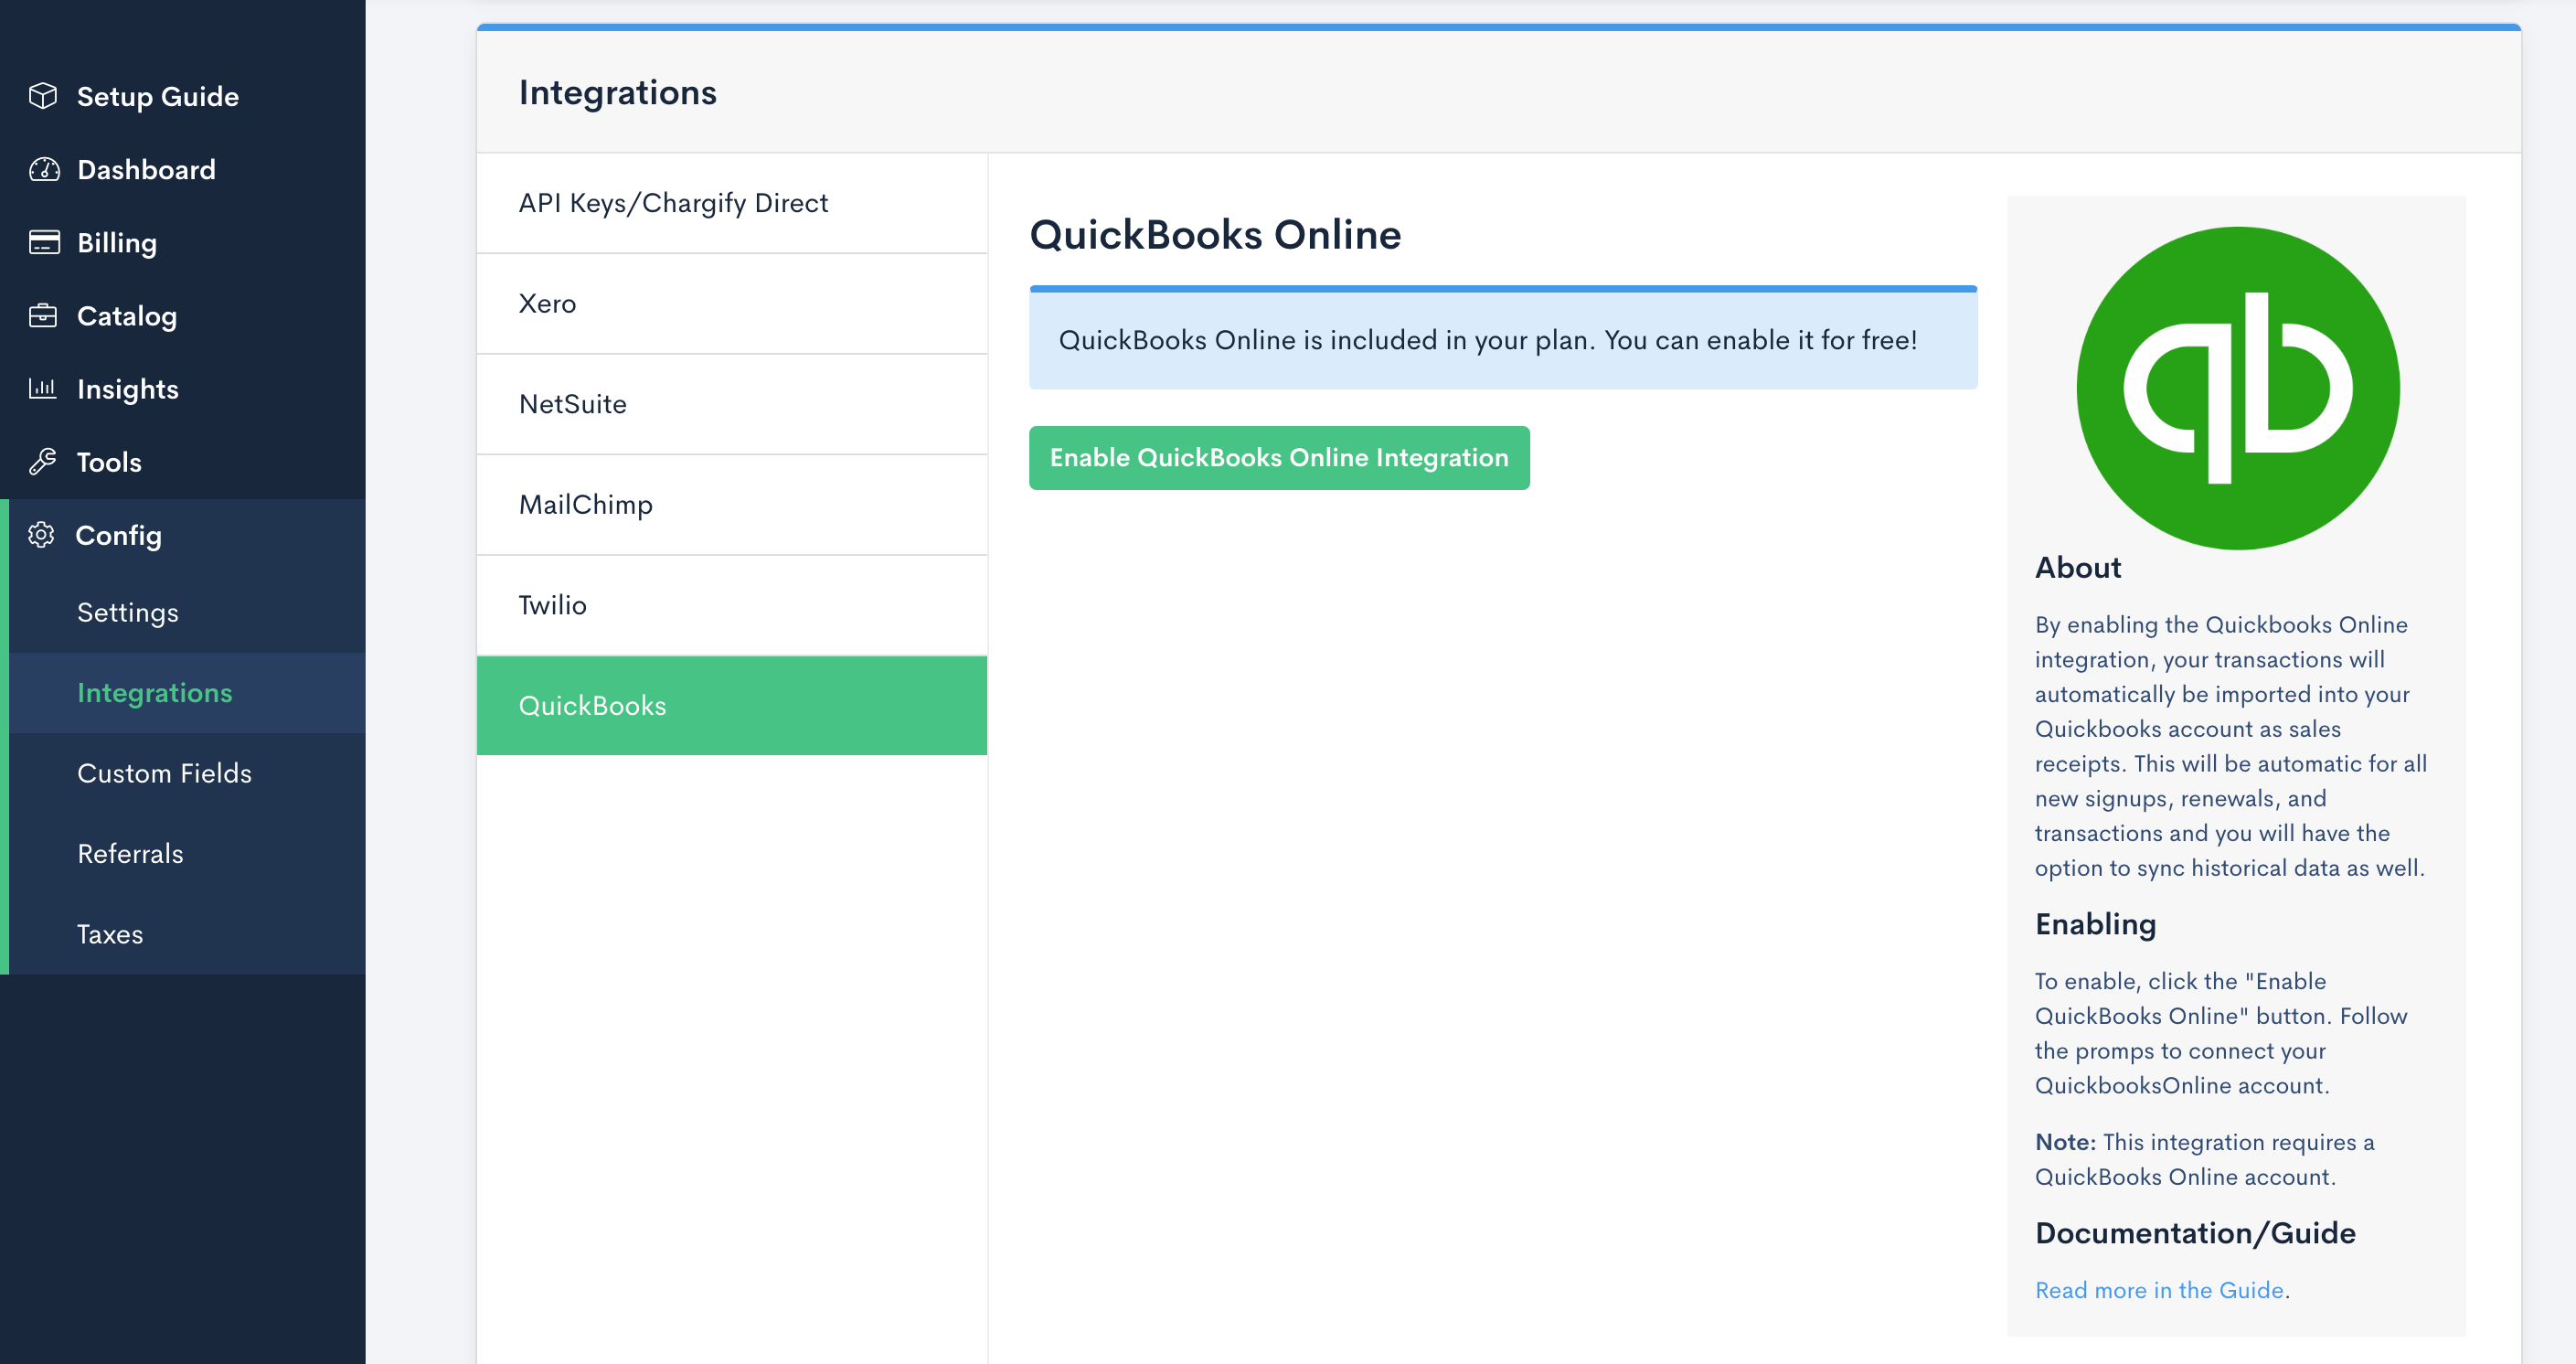The image size is (2576, 1364).
Task: Open Settings under Config
Action: point(187,612)
